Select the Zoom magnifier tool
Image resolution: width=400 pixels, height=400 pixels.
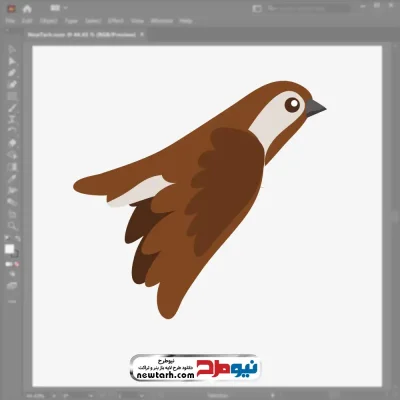click(12, 226)
